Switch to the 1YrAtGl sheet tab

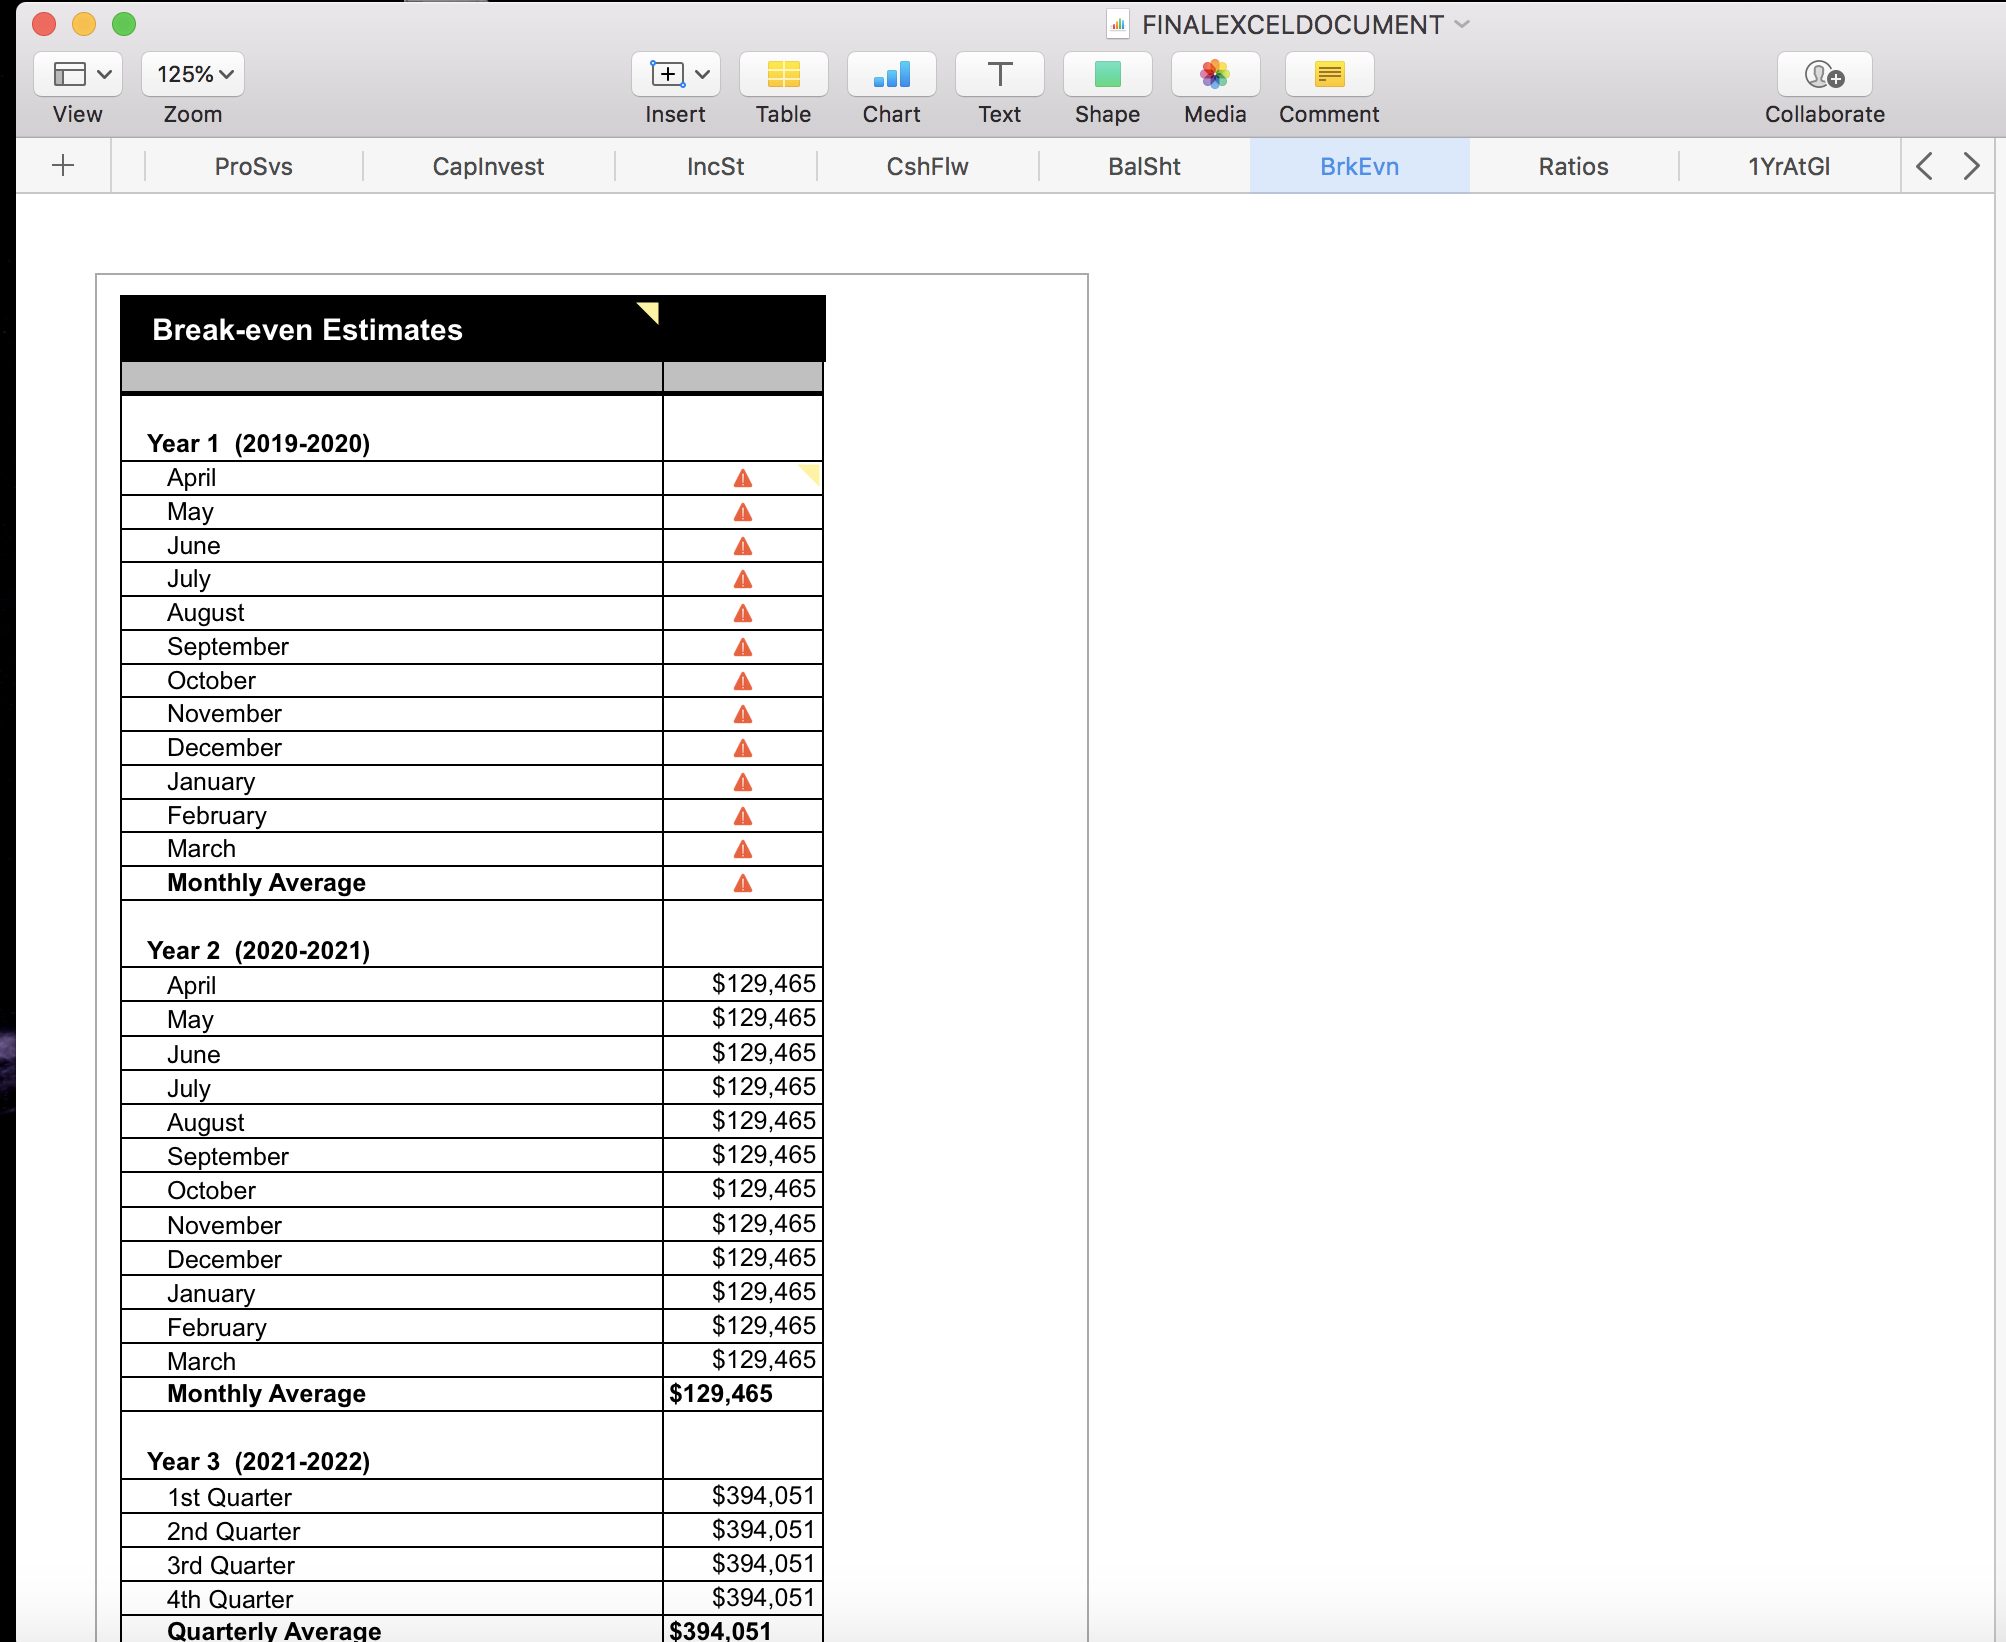[x=1789, y=166]
